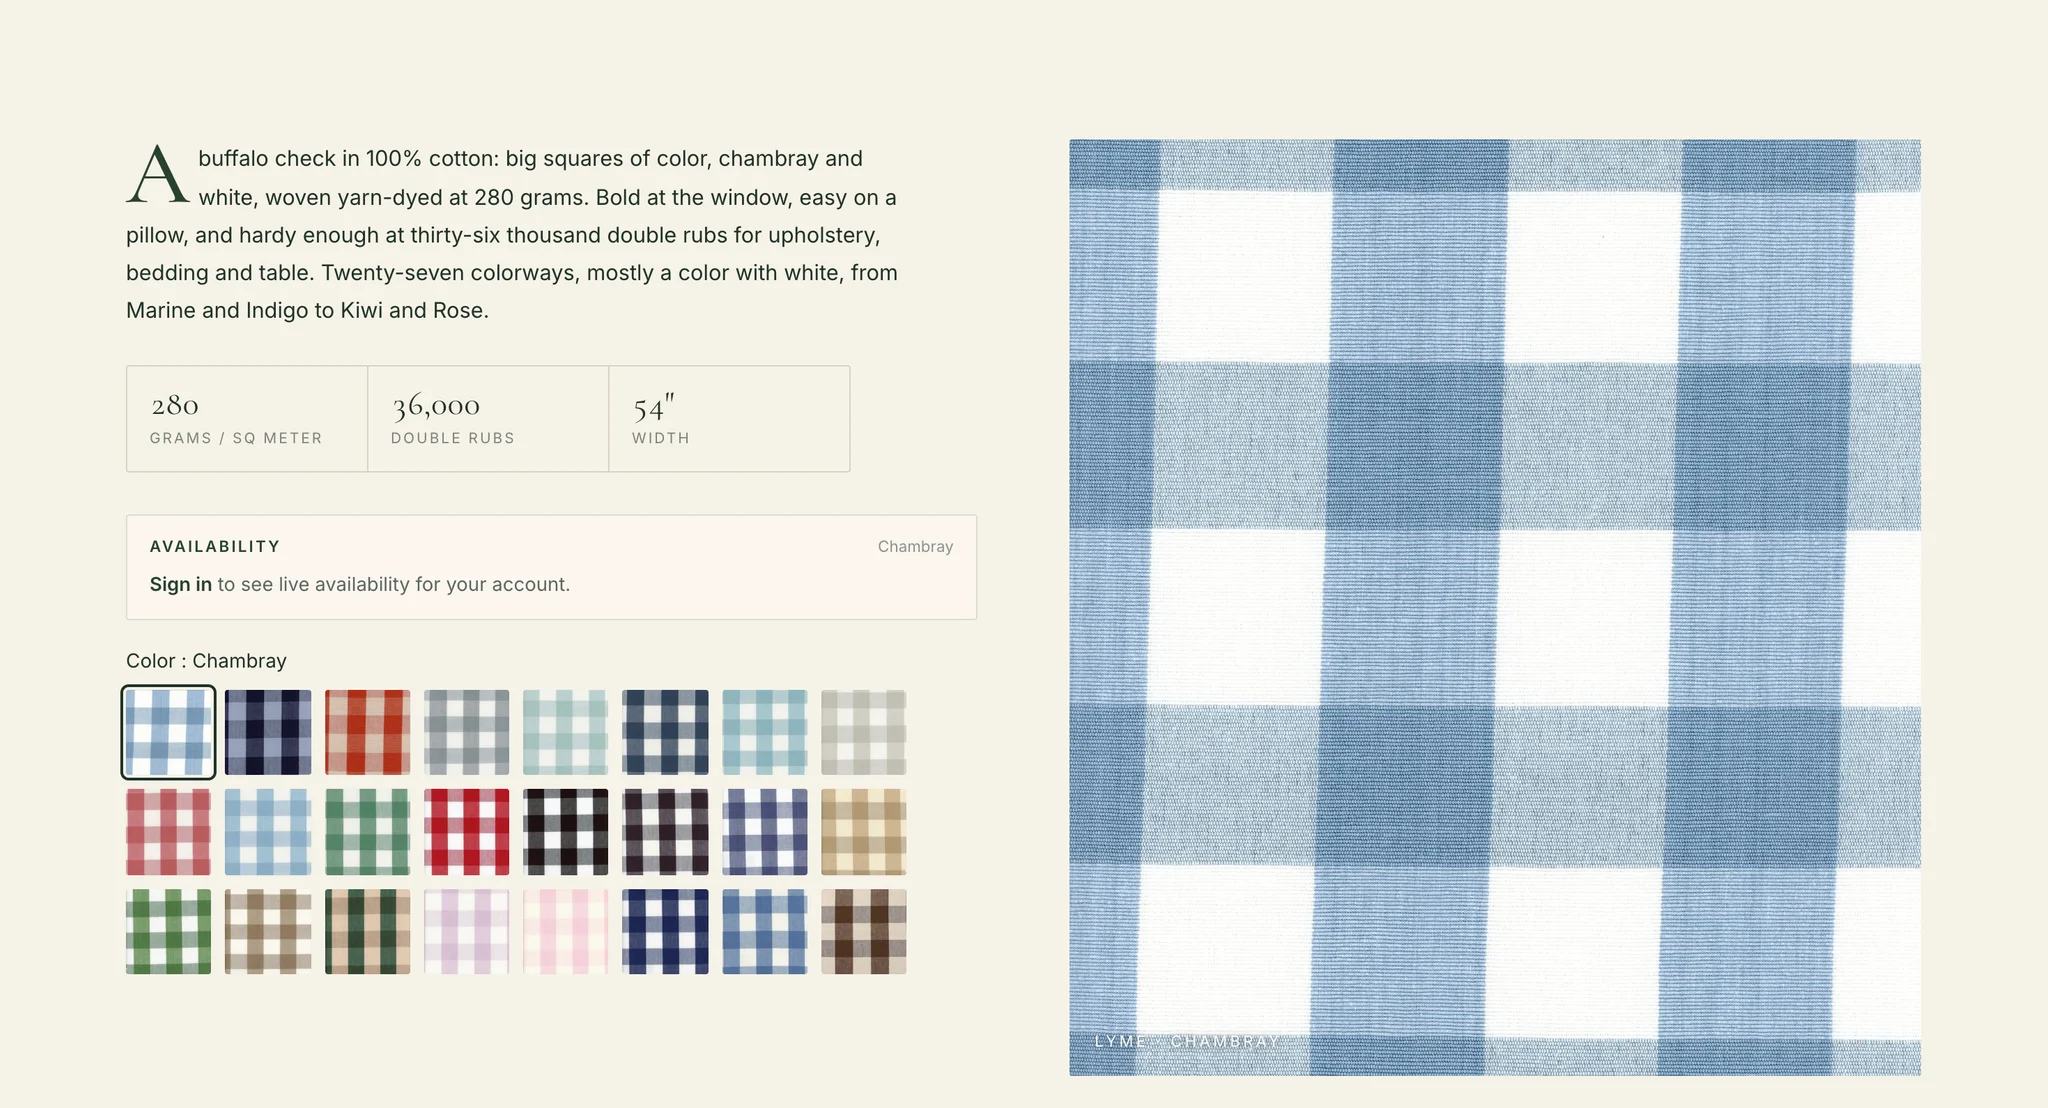Screen dimensions: 2048x1108
Task: Select the outlined Chambray blue check swatch
Action: 168,732
